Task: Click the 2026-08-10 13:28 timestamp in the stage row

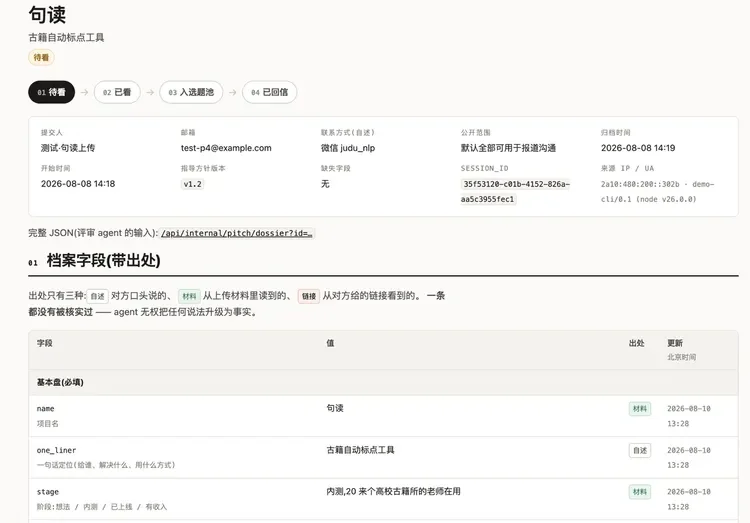Action: (x=689, y=499)
